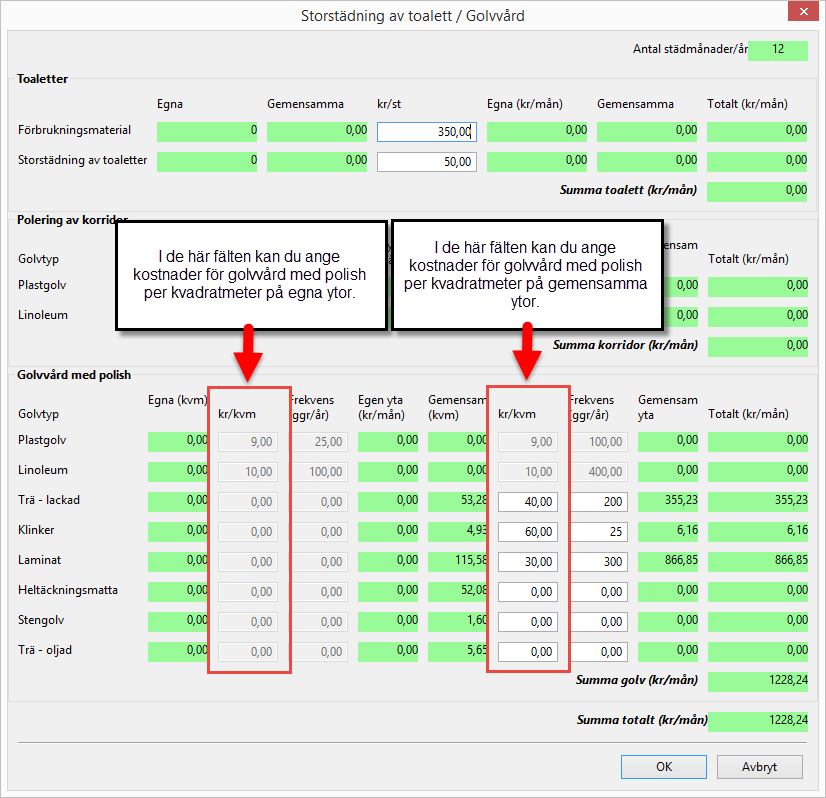Select the Summa toalett (kr/mån) value
This screenshot has height=798, width=826.
[757, 191]
